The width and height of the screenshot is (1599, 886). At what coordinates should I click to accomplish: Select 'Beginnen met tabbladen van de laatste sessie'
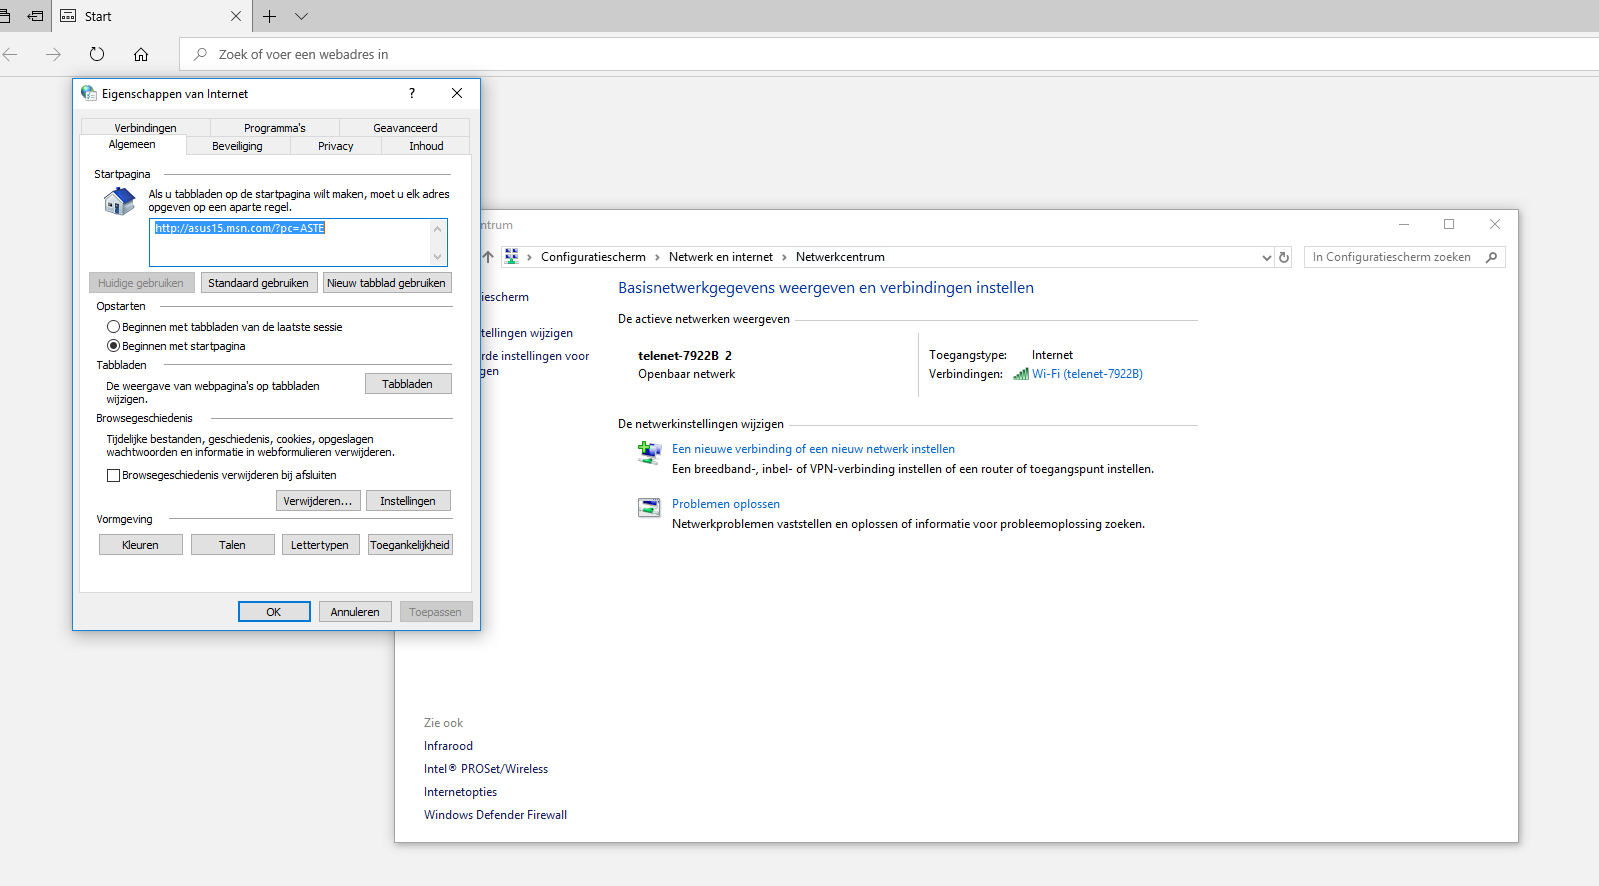pyautogui.click(x=113, y=327)
